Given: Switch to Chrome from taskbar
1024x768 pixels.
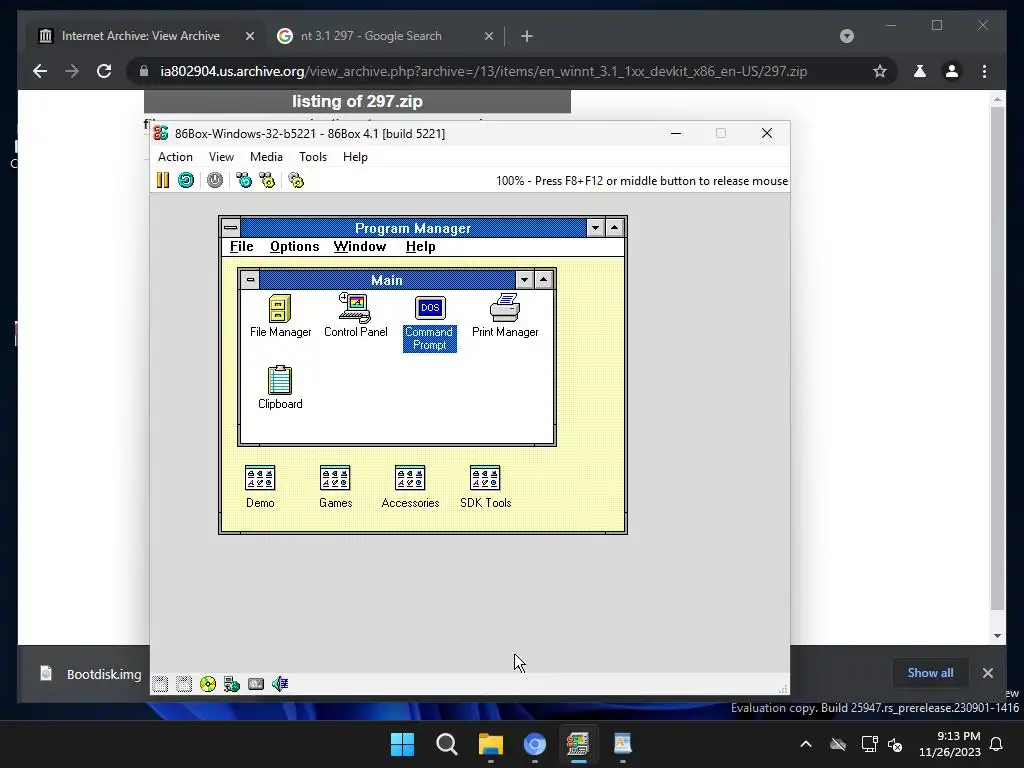Looking at the screenshot, I should [535, 744].
